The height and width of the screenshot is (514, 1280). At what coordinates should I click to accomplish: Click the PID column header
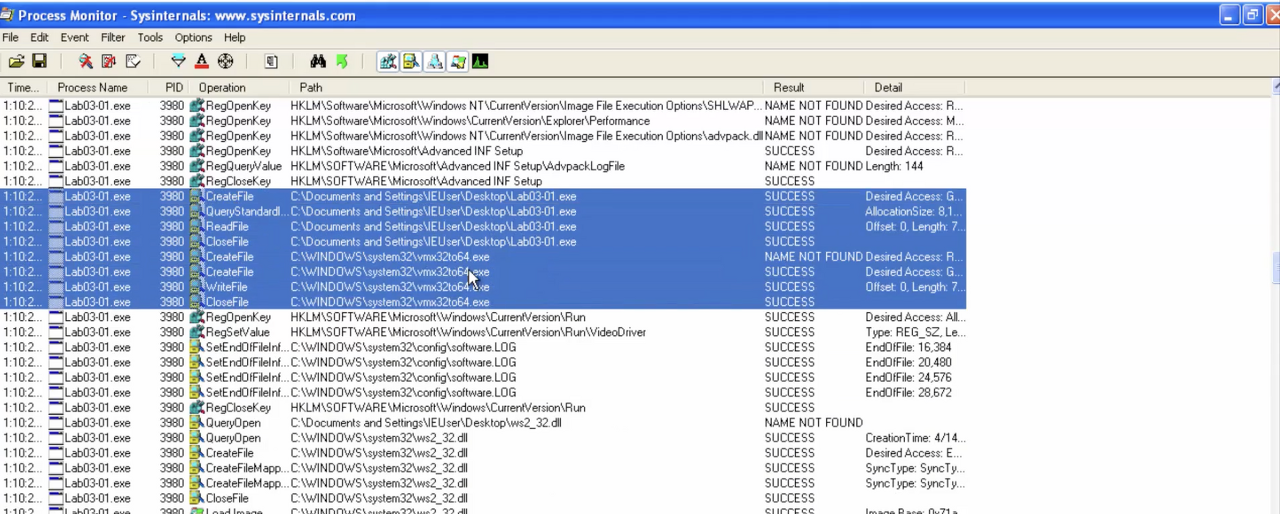(x=170, y=87)
